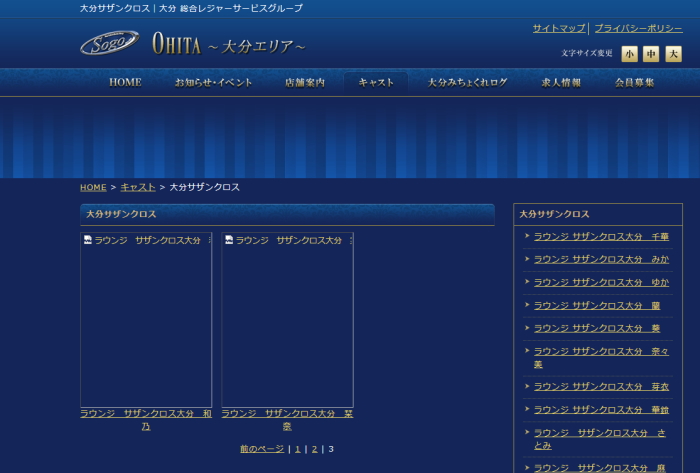Screen dimensions: 700x473
Task: Go to previous page via 前のページ
Action: coord(262,449)
